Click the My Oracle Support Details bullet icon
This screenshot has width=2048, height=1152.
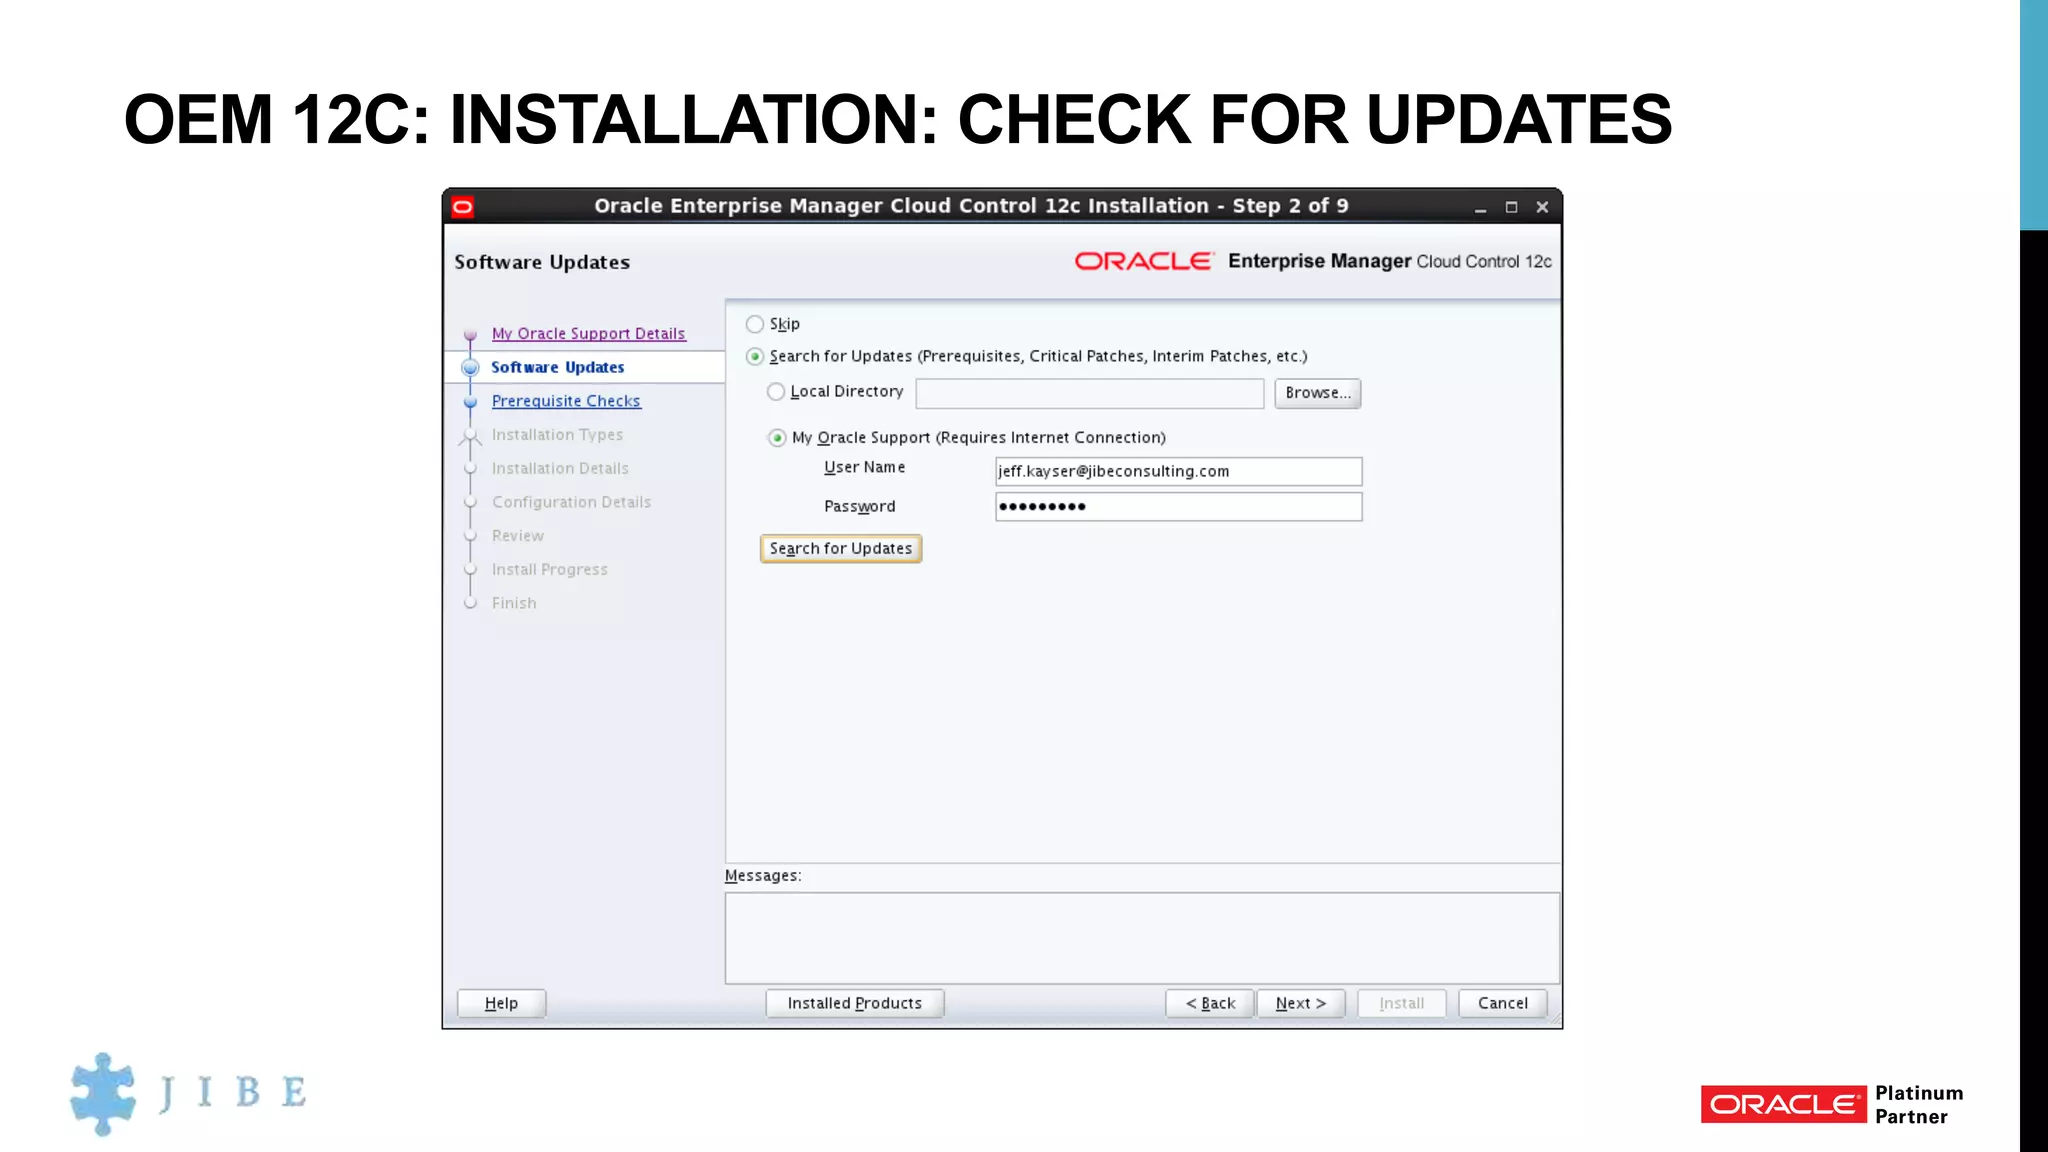pyautogui.click(x=470, y=334)
